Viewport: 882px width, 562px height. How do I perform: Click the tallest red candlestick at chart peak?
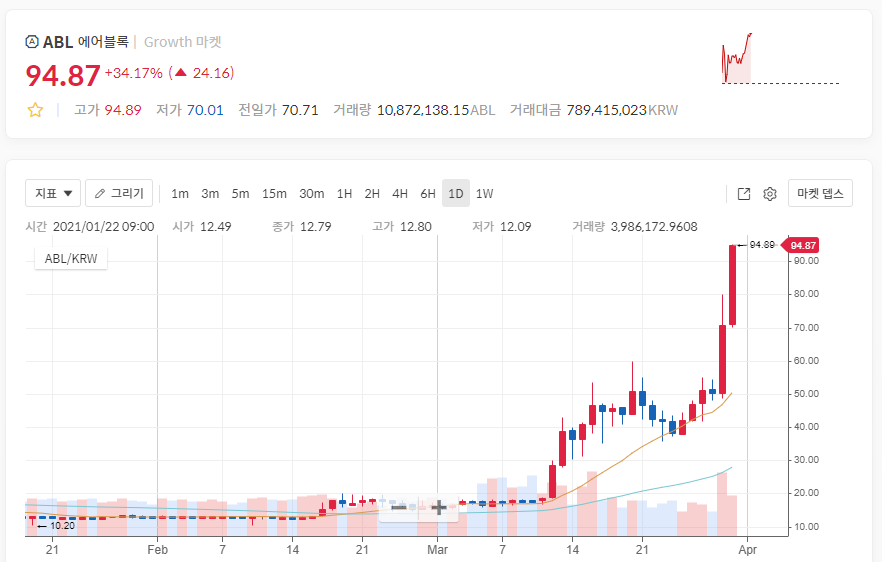point(732,285)
